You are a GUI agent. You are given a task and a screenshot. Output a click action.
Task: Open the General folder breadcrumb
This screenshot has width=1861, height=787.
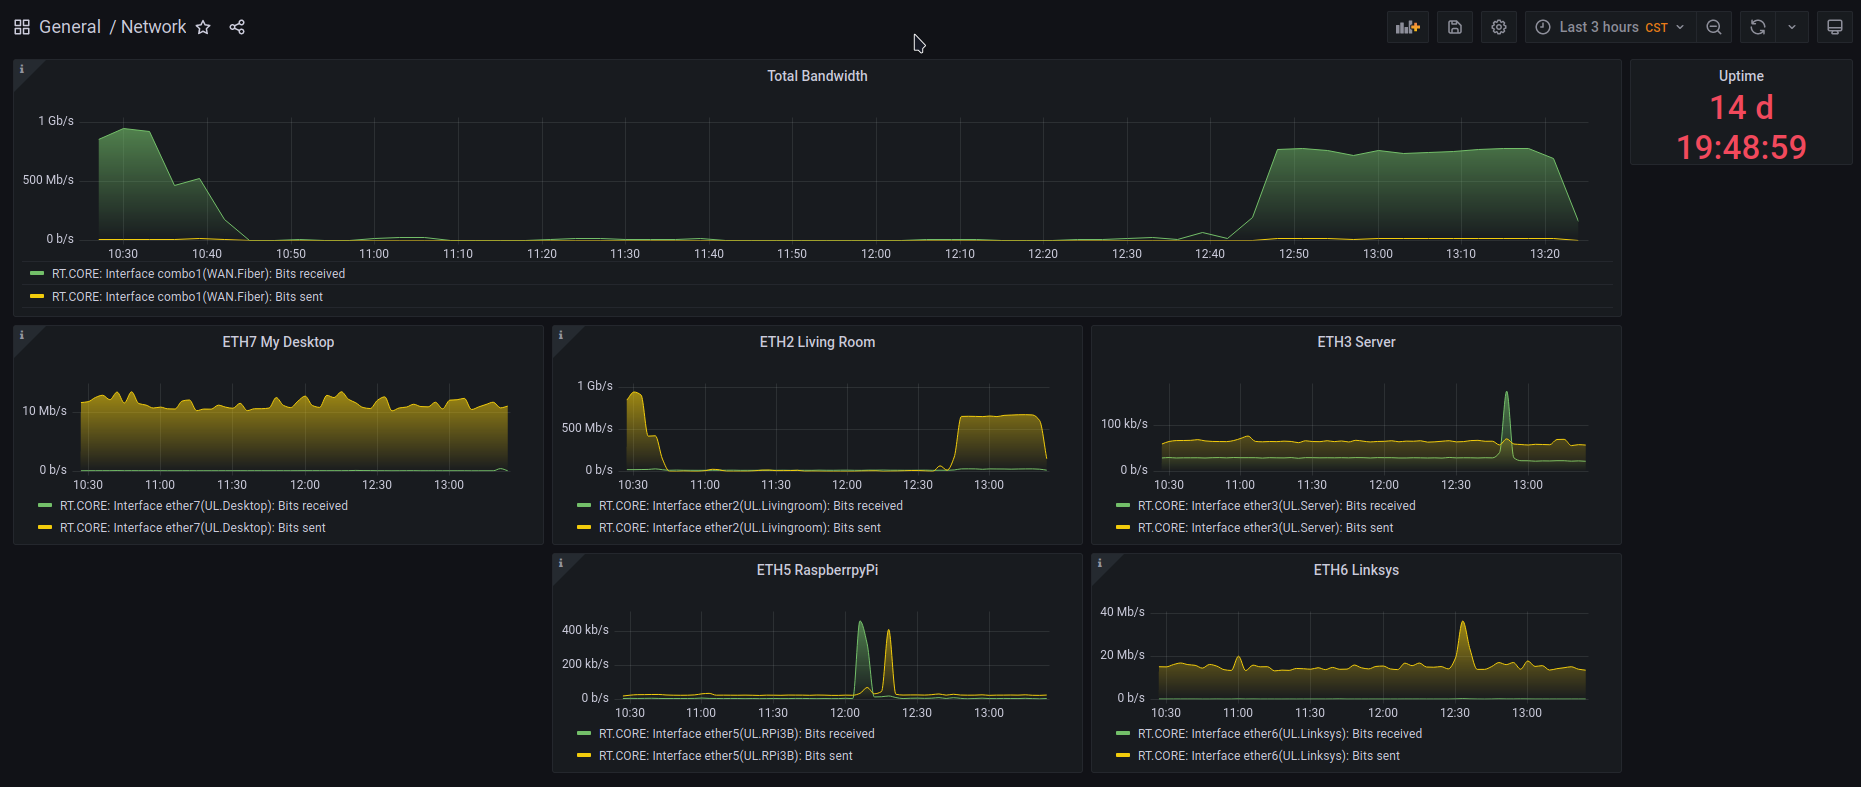70,27
